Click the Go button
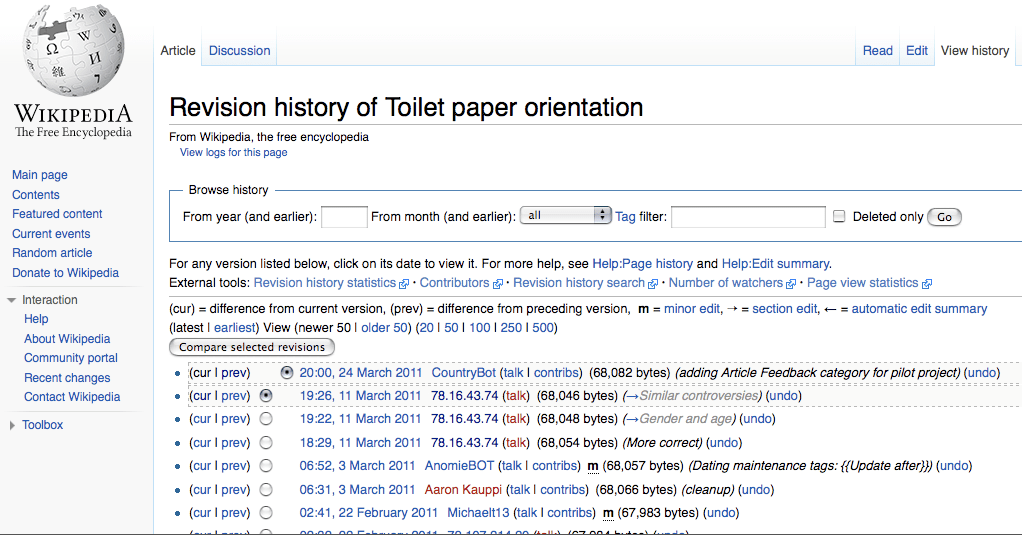Viewport: 1022px width, 535px height. click(944, 217)
